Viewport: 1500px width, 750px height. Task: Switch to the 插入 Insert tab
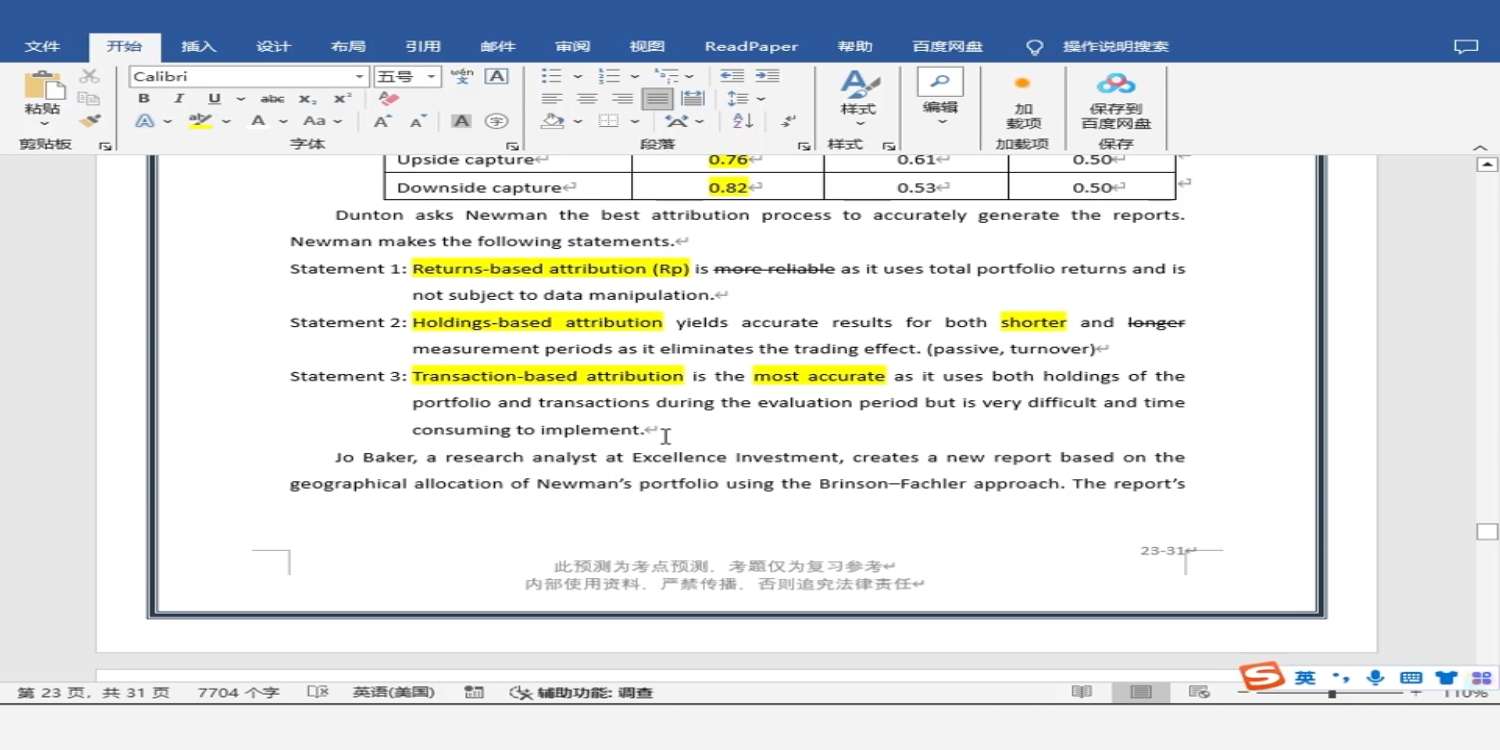[199, 47]
